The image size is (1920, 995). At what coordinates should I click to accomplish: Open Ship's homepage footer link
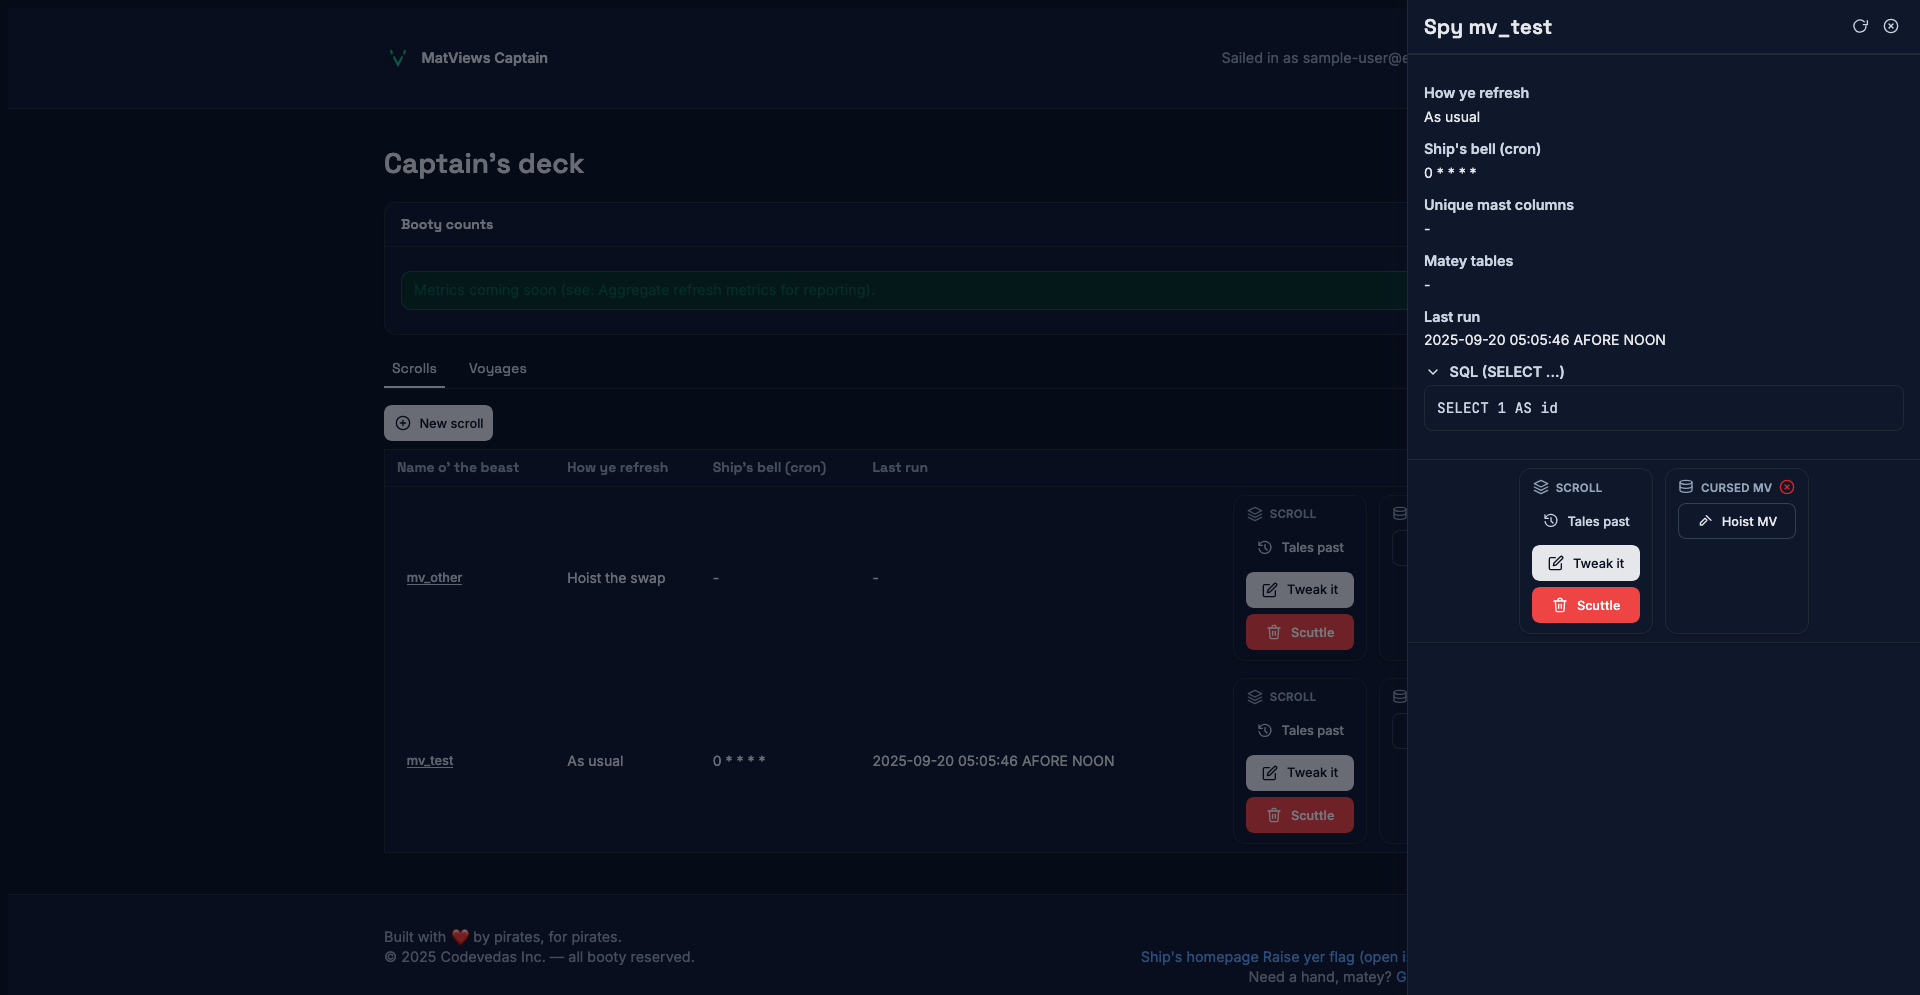pyautogui.click(x=1199, y=957)
